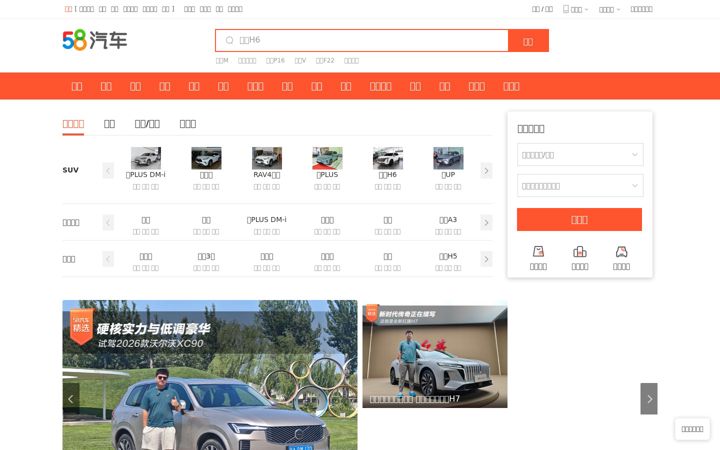Open the UP car thumbnail
This screenshot has width=720, height=450.
448,158
